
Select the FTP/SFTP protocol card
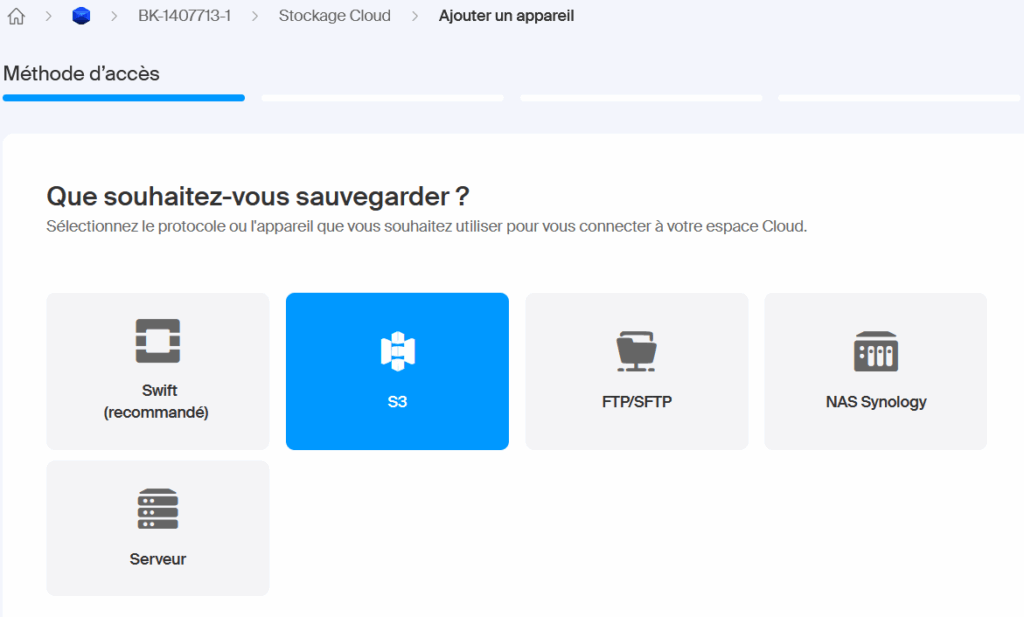point(636,371)
